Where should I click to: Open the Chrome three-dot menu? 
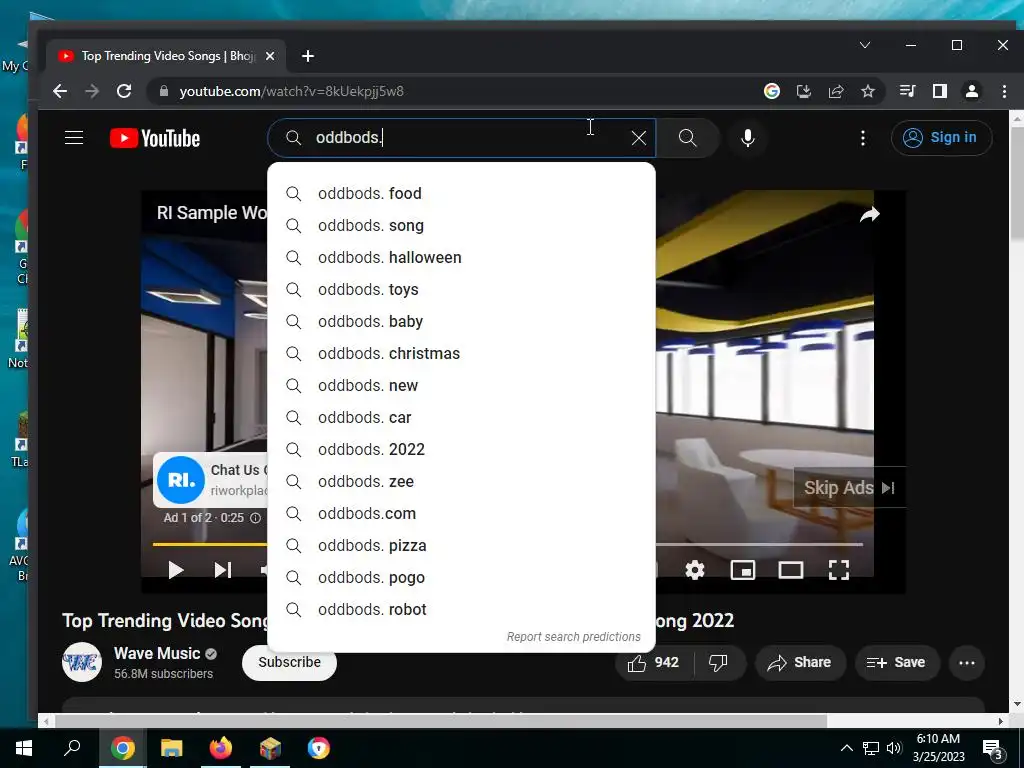[x=1004, y=91]
